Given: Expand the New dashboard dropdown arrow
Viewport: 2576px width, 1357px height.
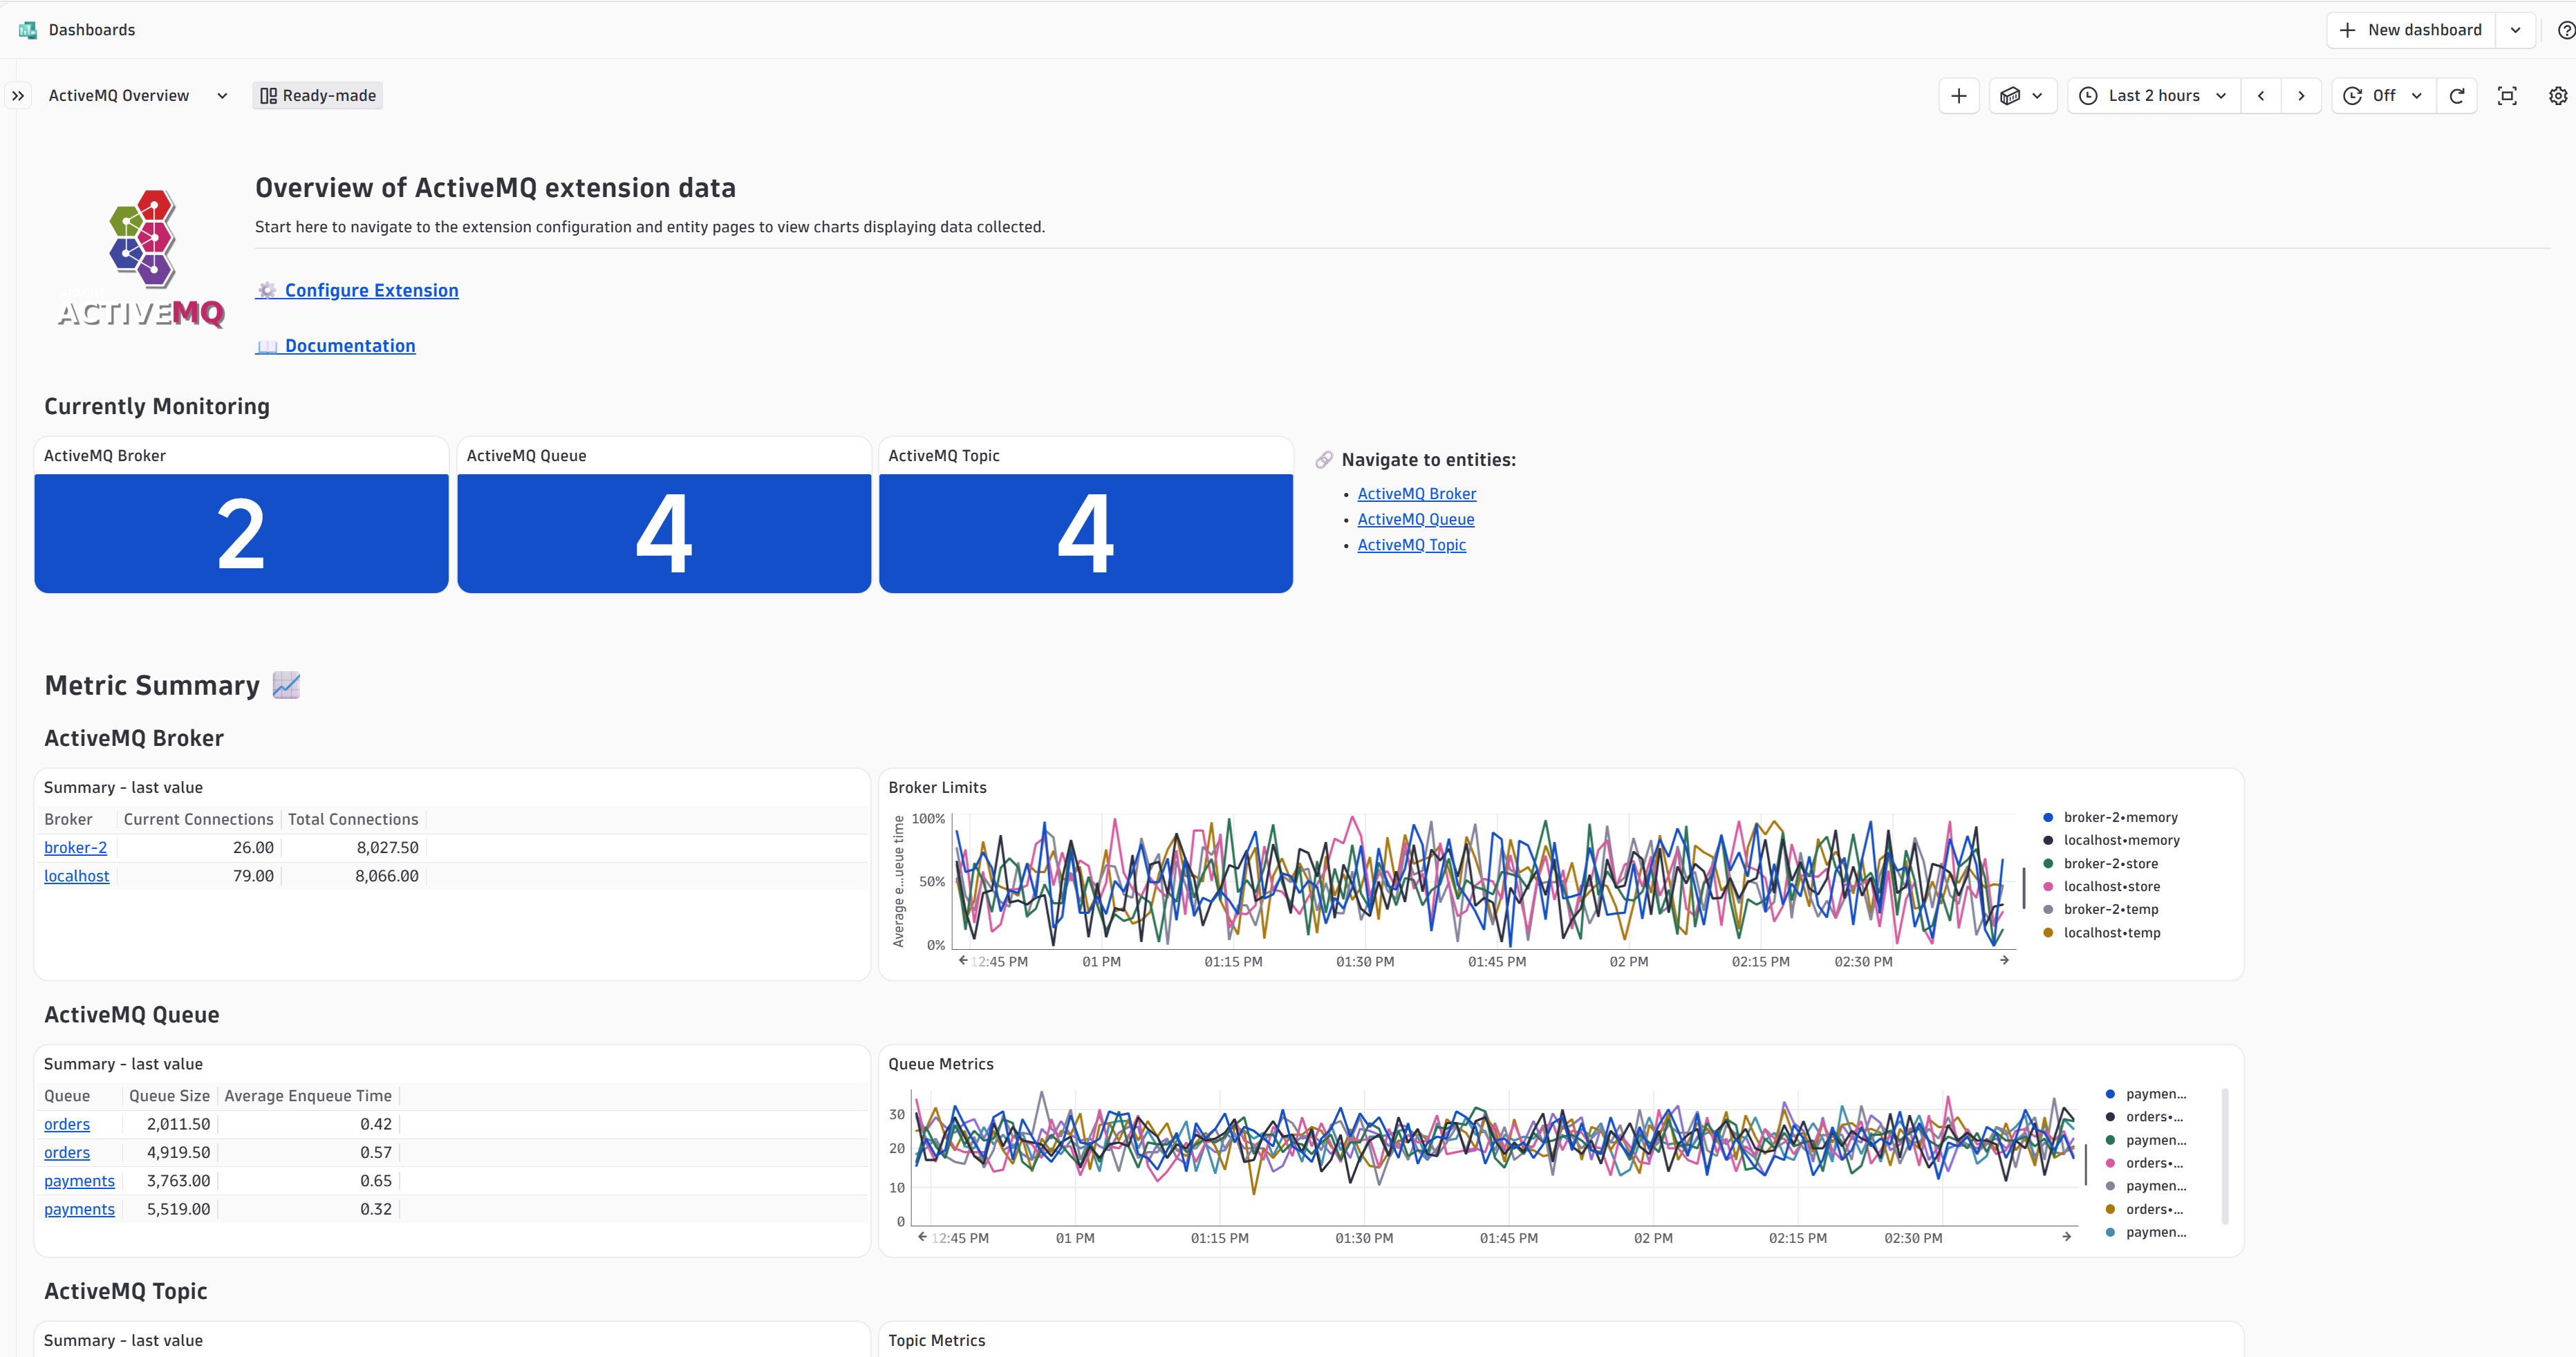Looking at the screenshot, I should (2515, 30).
